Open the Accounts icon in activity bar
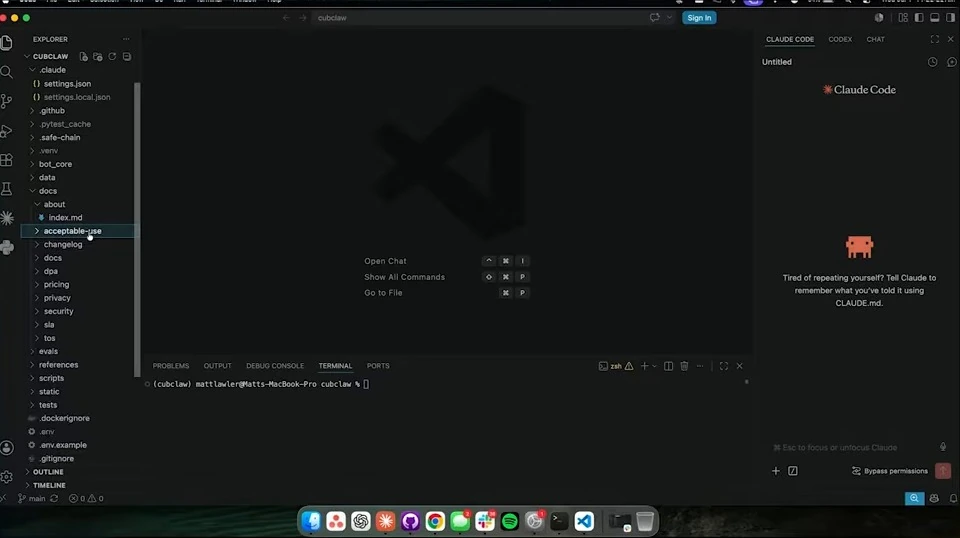 [7, 448]
